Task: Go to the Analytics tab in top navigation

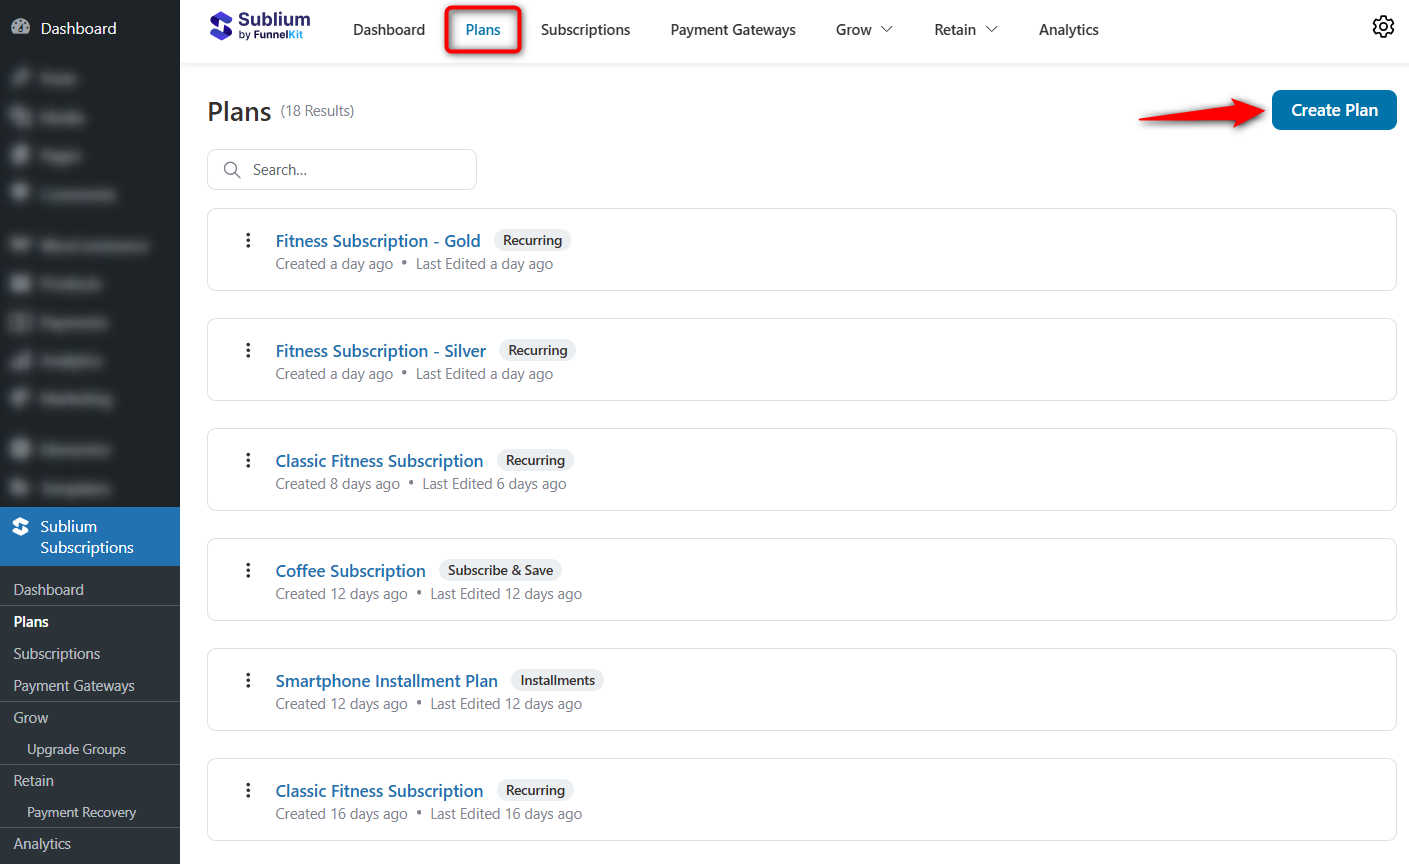Action: coord(1068,30)
